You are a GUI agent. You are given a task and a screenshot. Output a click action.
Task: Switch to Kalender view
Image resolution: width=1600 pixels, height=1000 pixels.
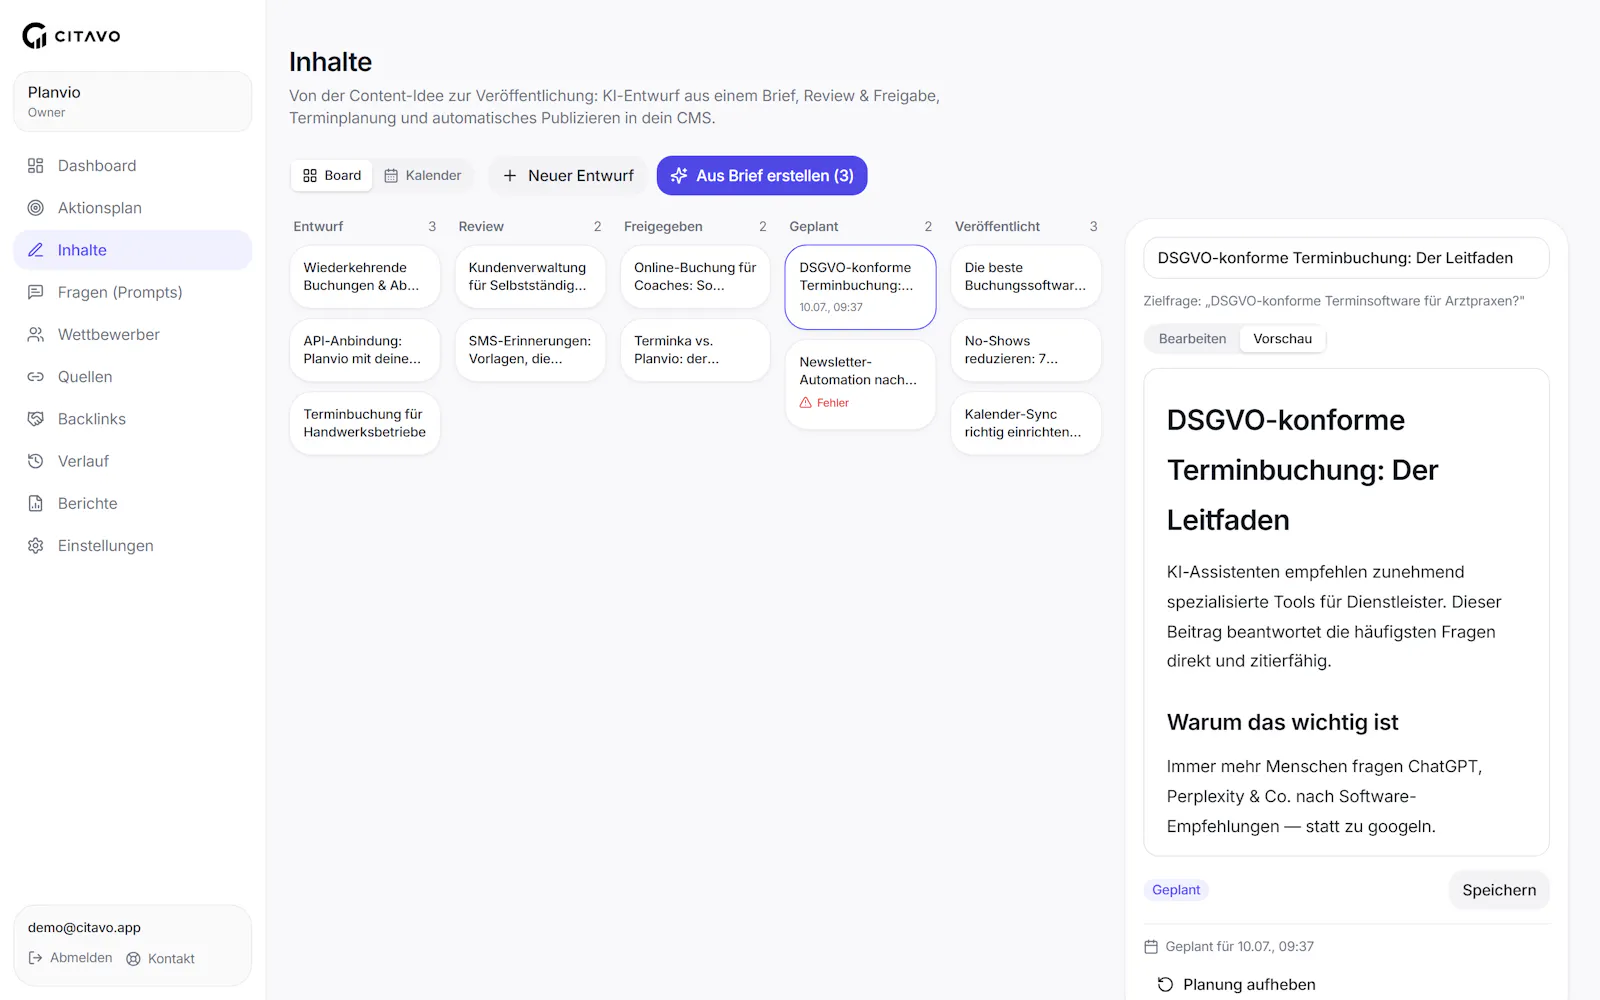pyautogui.click(x=423, y=176)
